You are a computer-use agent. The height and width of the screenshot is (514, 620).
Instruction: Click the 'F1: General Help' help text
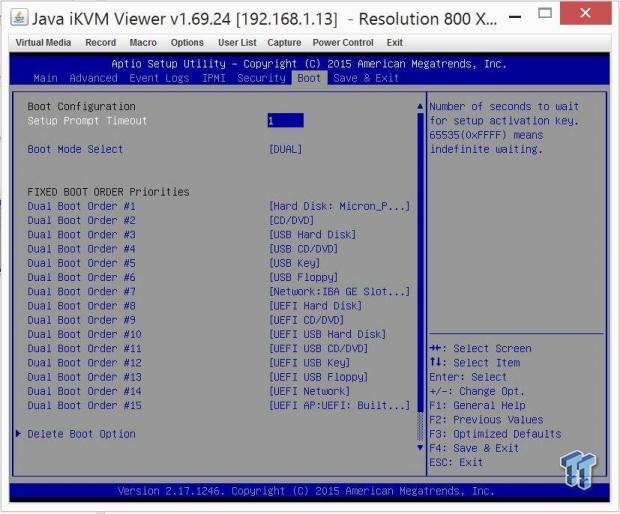(477, 405)
